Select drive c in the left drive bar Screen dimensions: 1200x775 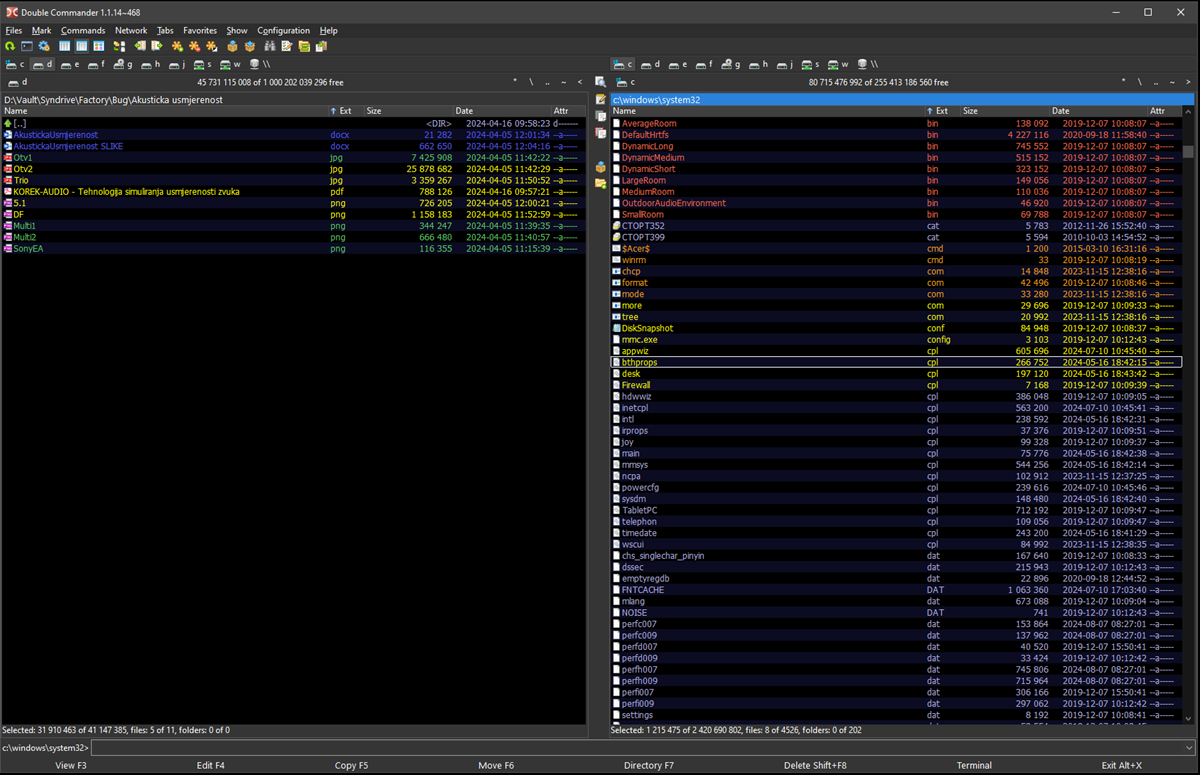tap(15, 64)
